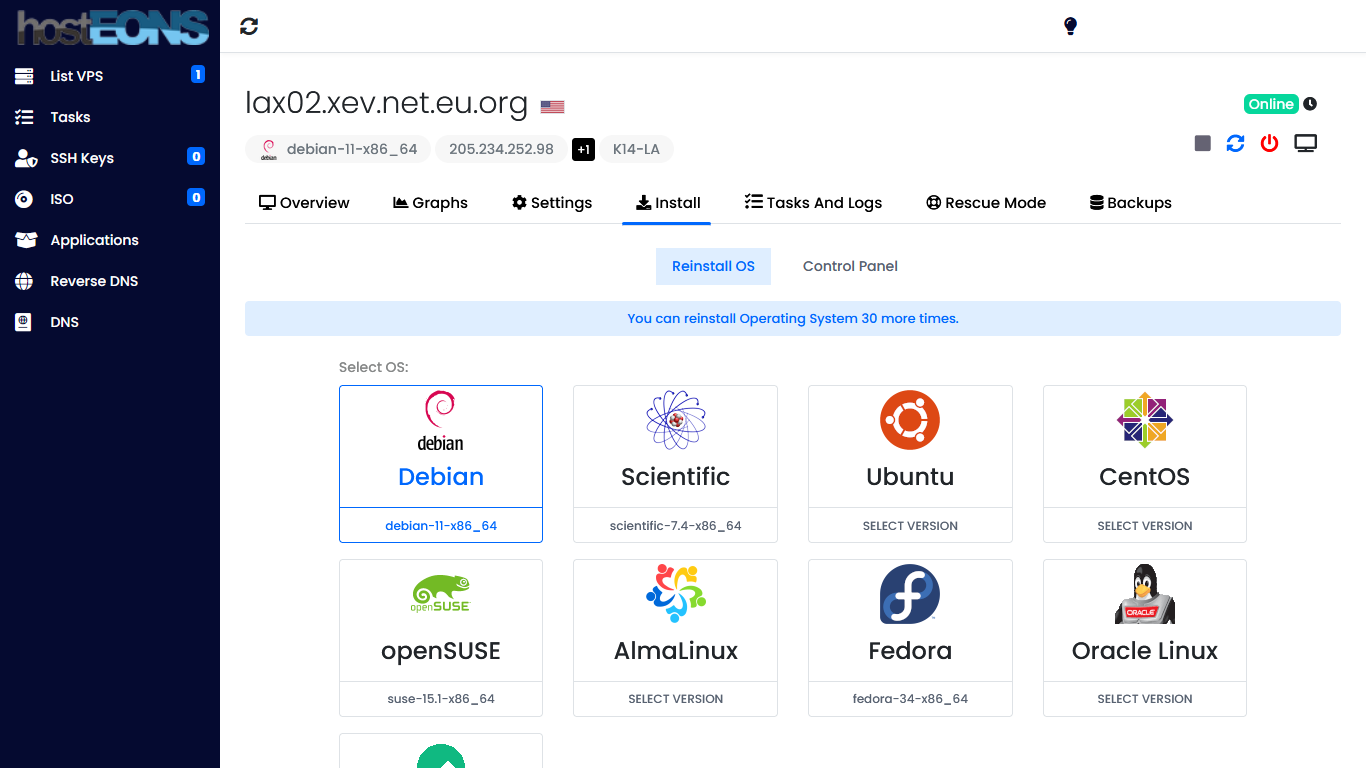Open the Tasks And Logs tab
Viewport: 1366px width, 768px height.
[813, 203]
